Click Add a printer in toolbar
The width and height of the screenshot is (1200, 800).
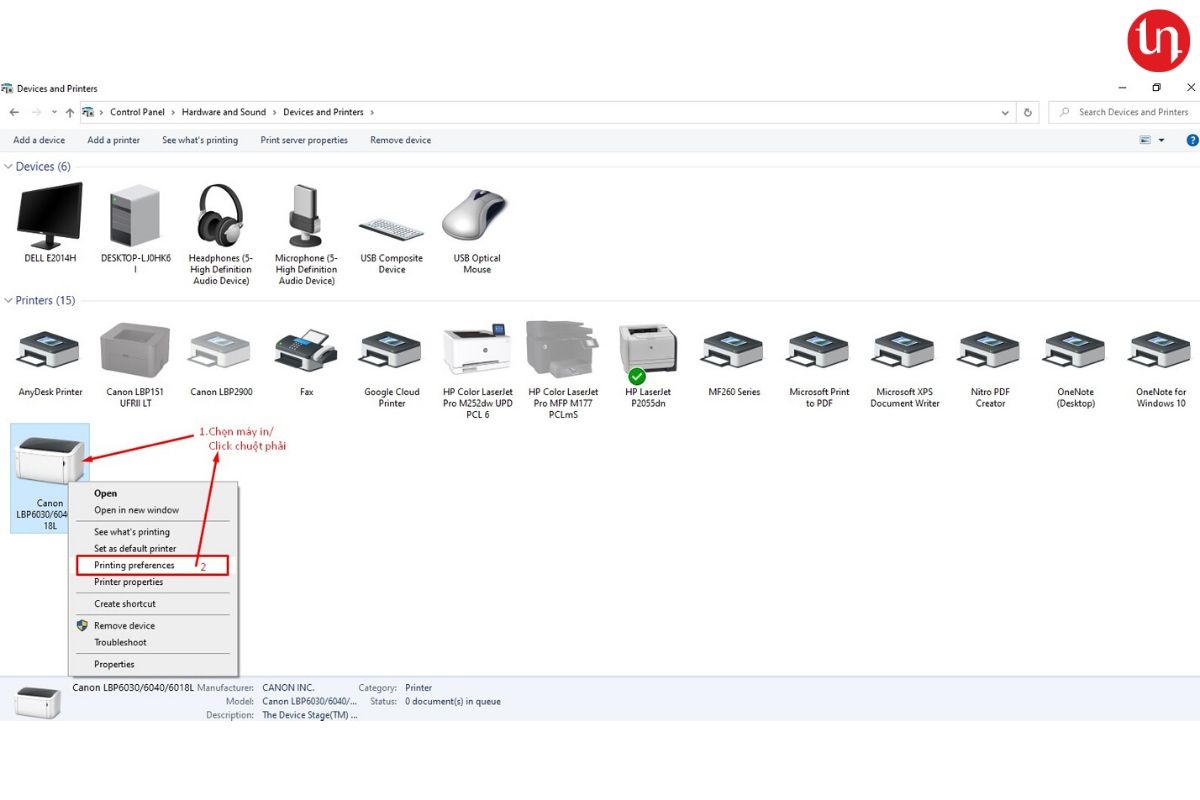[113, 140]
